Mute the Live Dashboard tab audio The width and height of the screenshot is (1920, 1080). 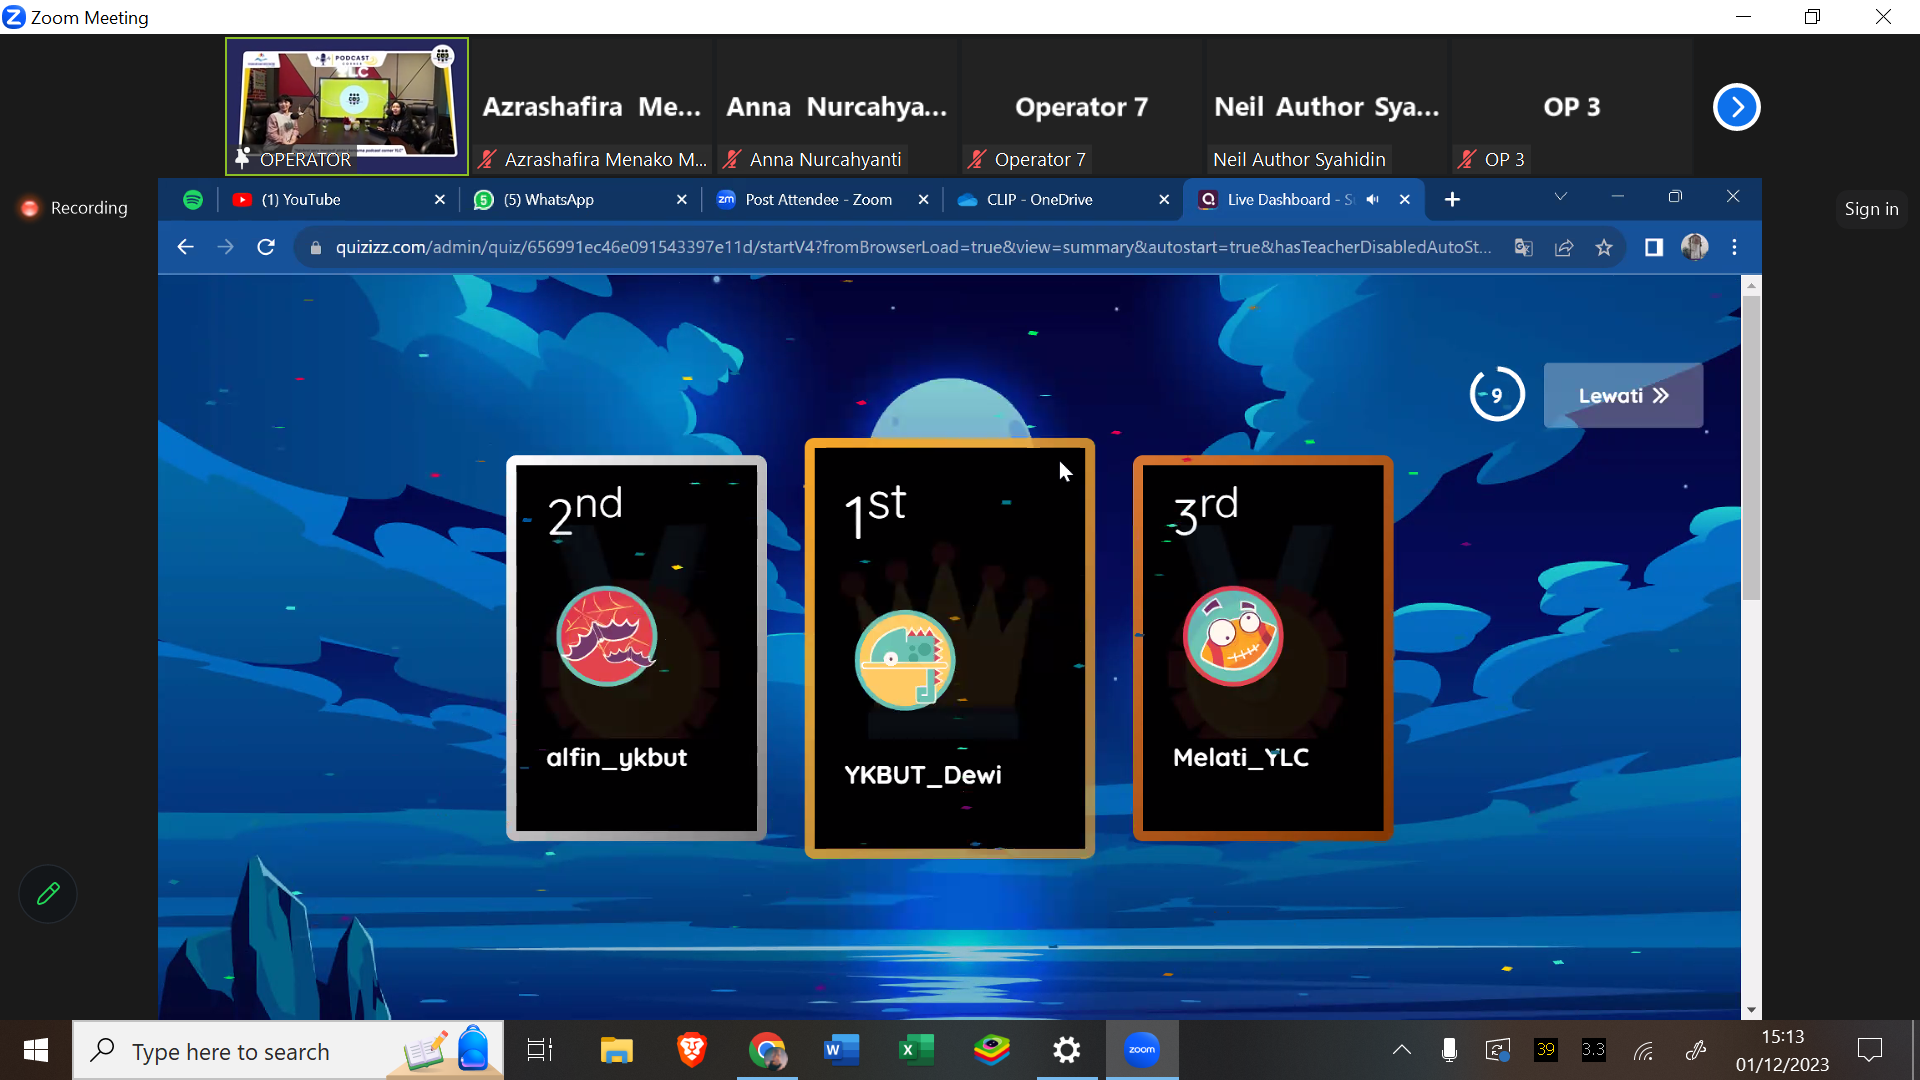pos(1373,200)
